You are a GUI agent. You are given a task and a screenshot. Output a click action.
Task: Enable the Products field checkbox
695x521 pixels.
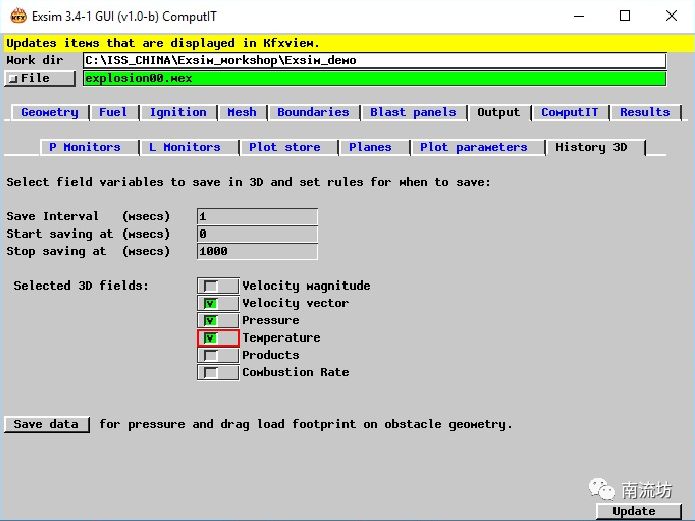[x=218, y=355]
